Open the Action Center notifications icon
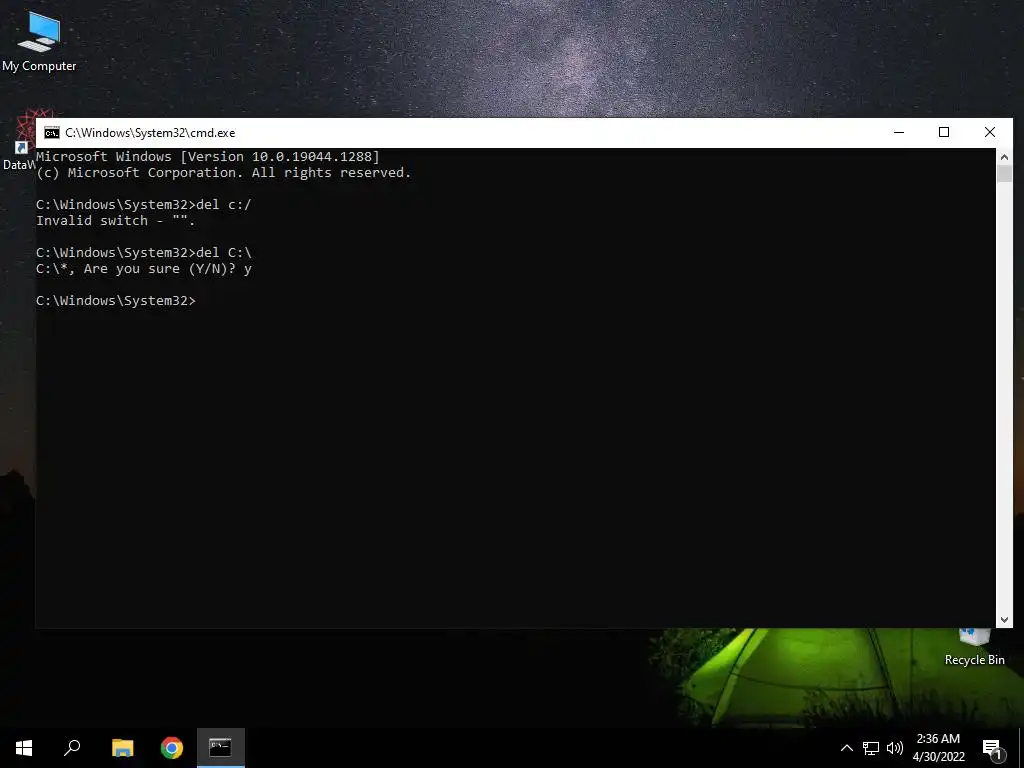Image resolution: width=1024 pixels, height=768 pixels. click(x=992, y=748)
